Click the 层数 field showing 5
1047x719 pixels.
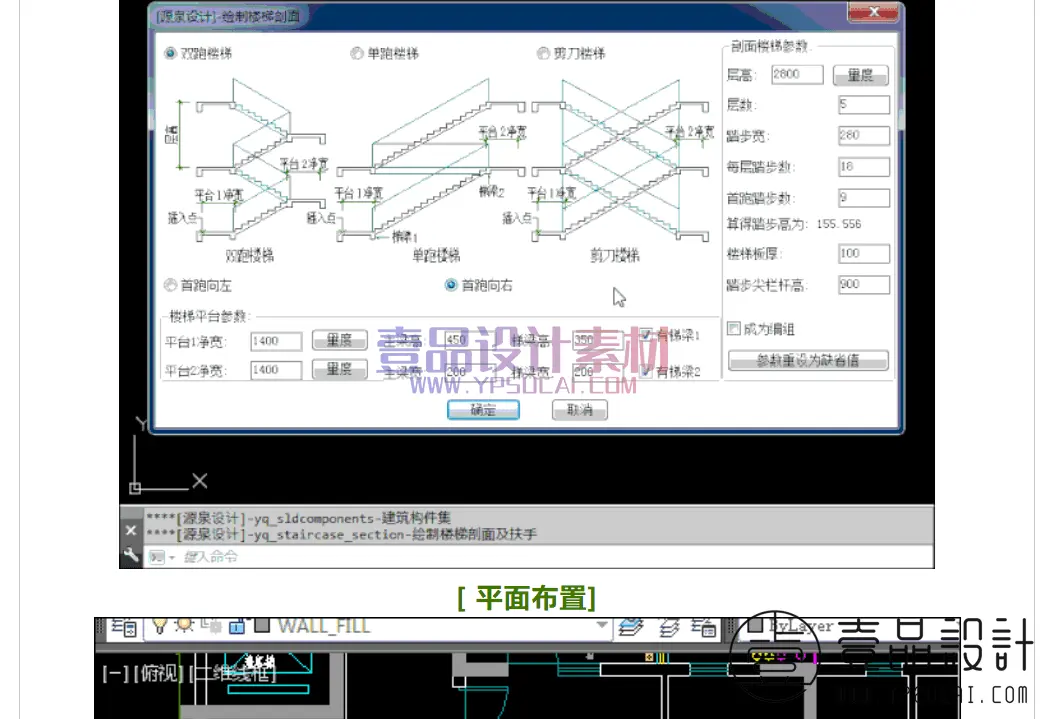tap(864, 105)
